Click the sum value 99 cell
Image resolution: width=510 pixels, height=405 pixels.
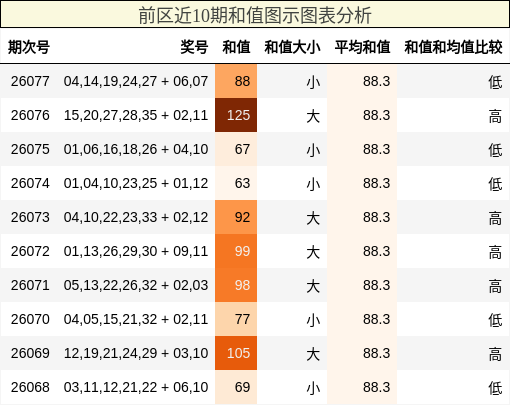pyautogui.click(x=236, y=251)
